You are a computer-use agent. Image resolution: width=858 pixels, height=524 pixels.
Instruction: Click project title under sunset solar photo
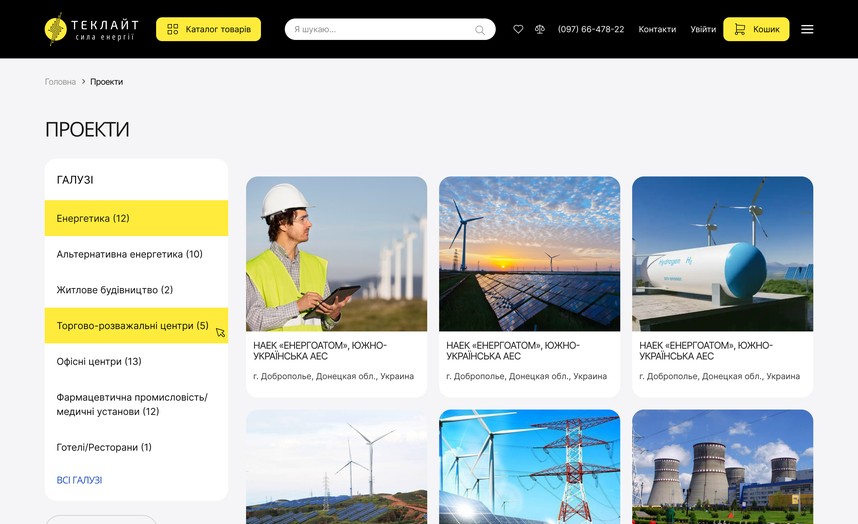[x=513, y=351]
